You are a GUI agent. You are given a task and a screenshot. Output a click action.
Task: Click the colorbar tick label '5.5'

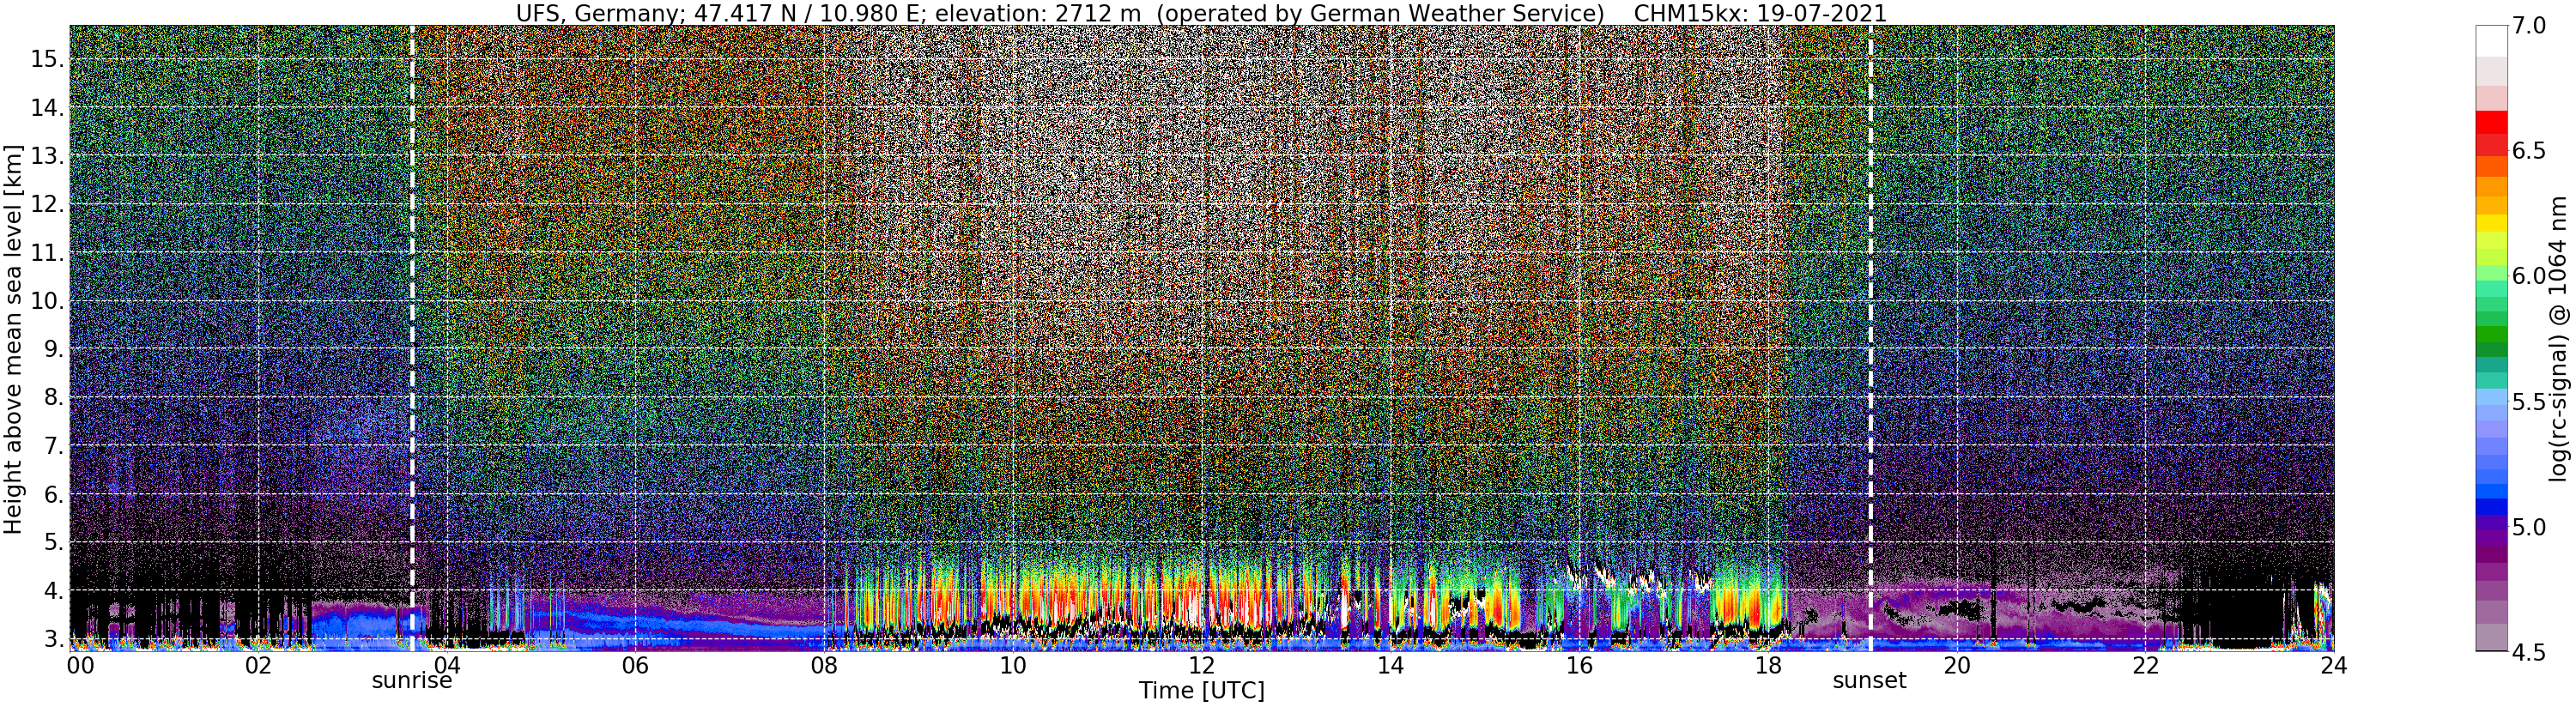tap(2528, 402)
